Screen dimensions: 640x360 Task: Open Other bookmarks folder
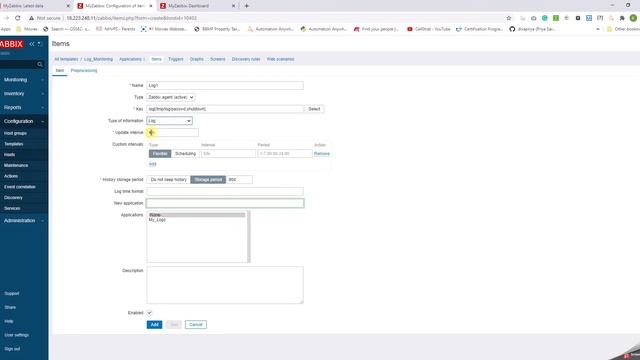pyautogui.click(x=623, y=29)
